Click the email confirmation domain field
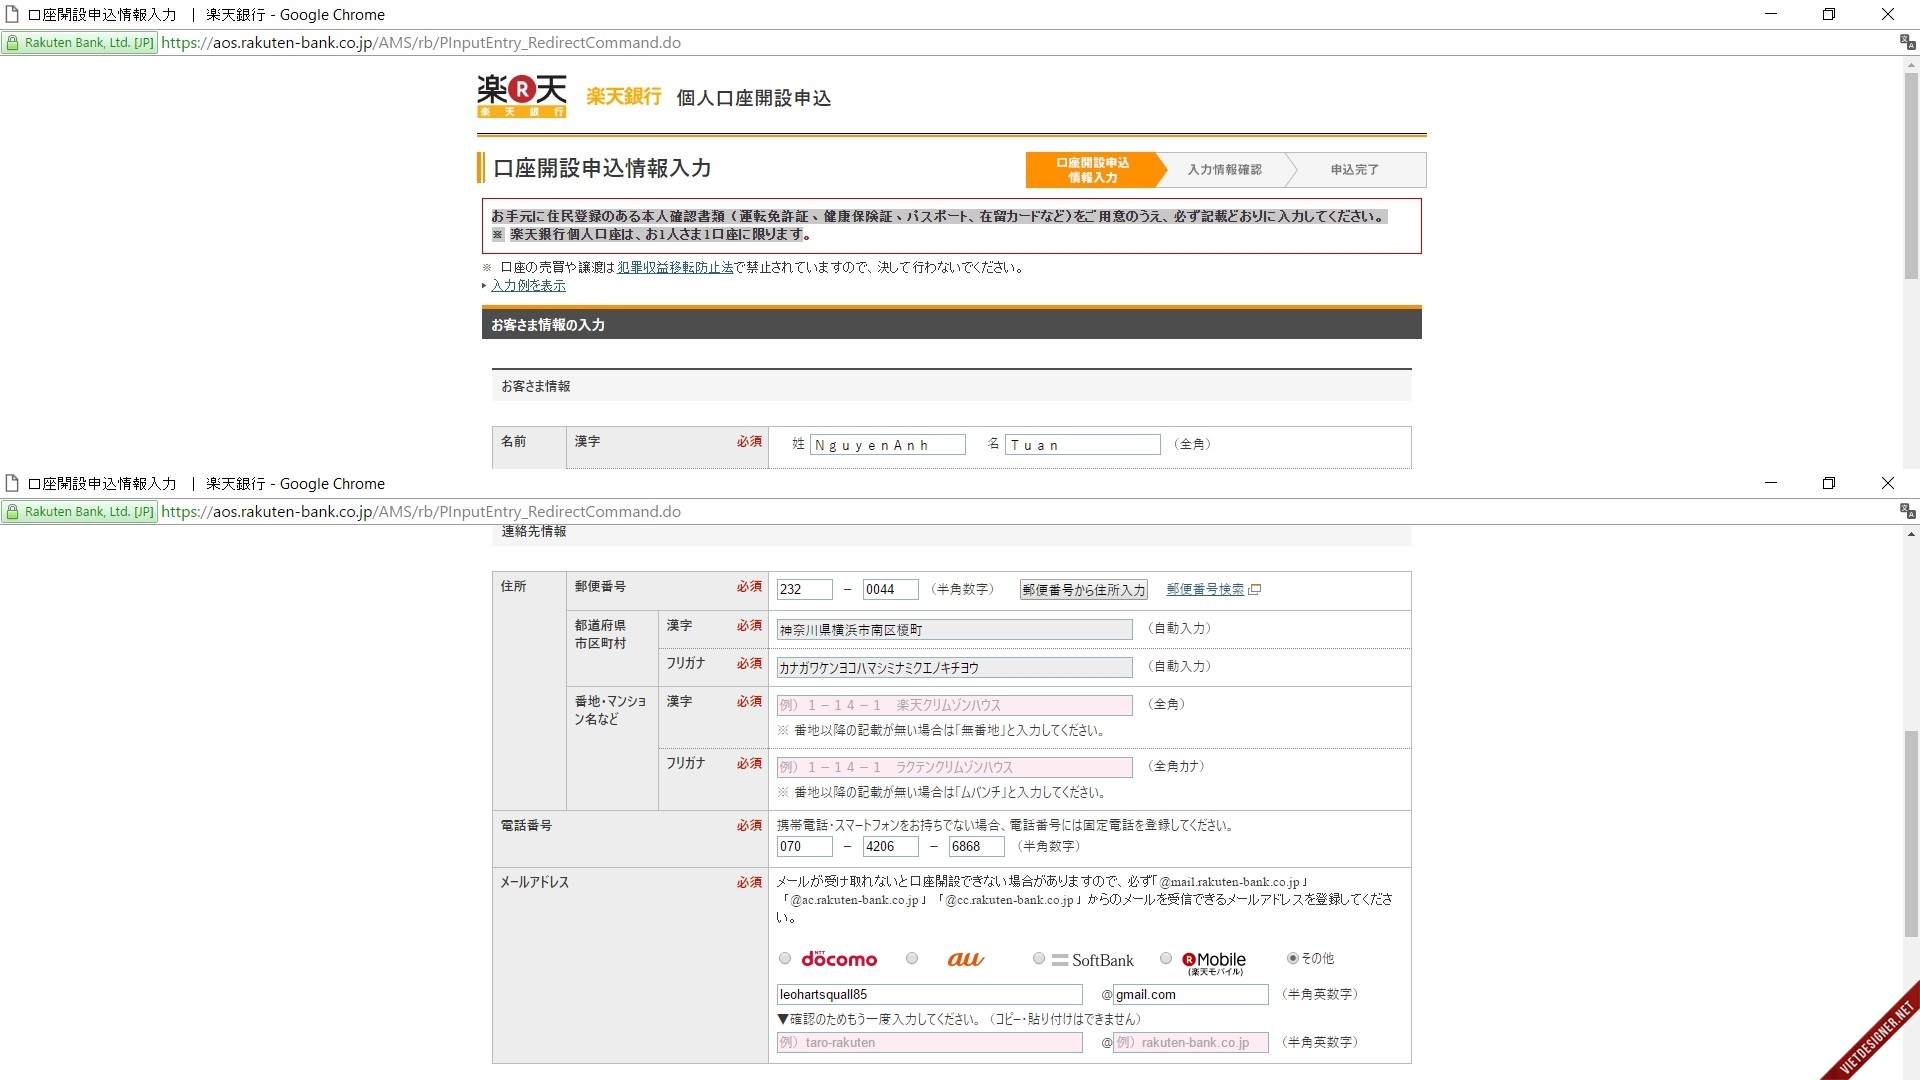Viewport: 1920px width, 1080px height. [1191, 1042]
